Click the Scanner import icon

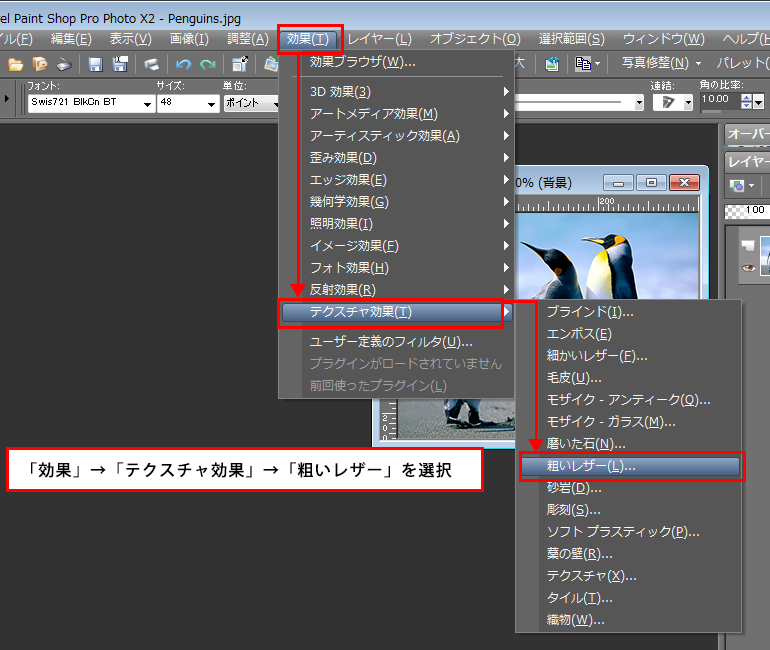pos(64,64)
